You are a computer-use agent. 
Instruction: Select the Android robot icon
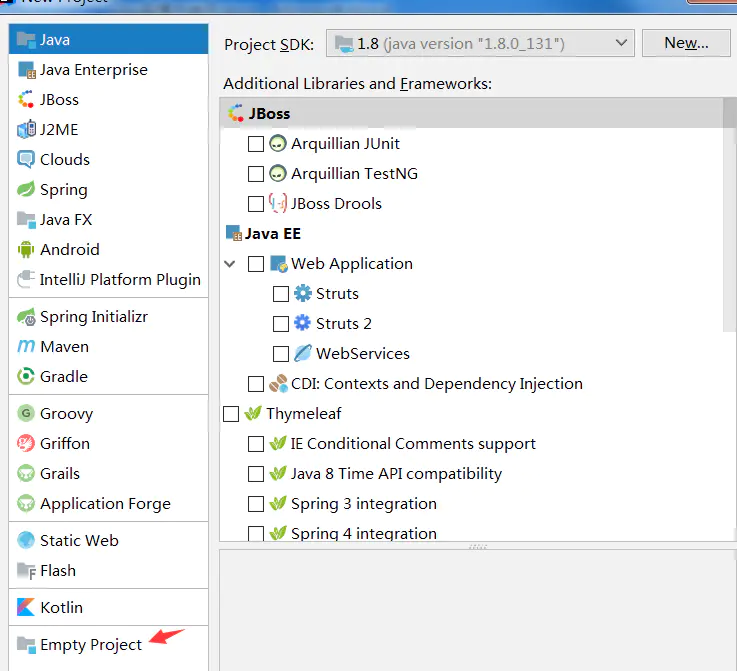[26, 250]
